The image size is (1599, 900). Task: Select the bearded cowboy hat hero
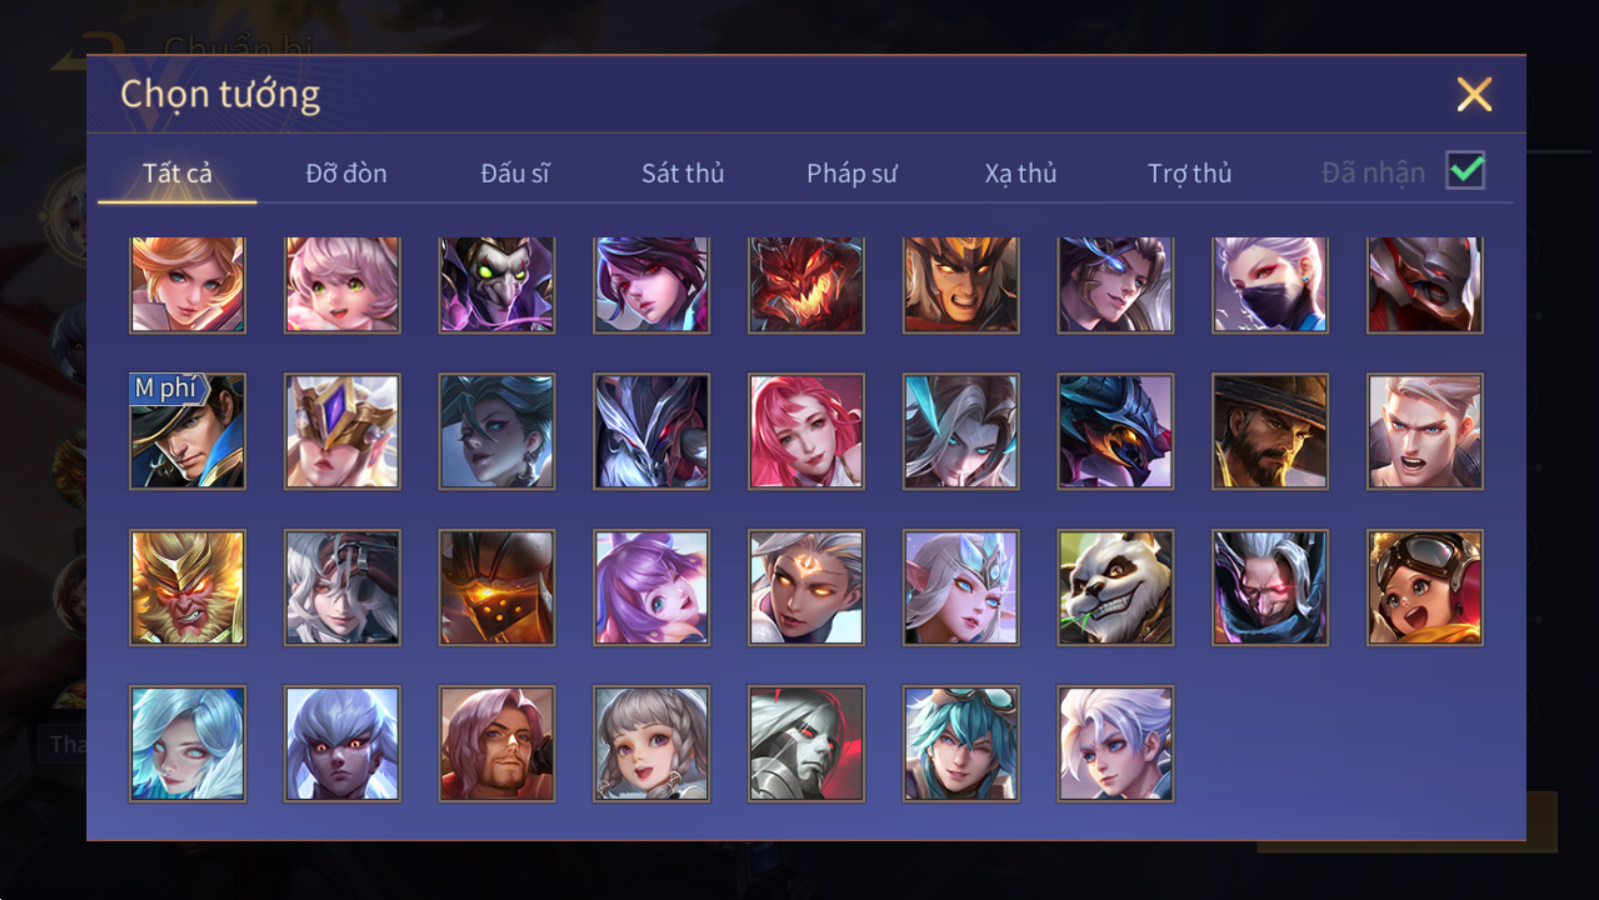(1270, 431)
